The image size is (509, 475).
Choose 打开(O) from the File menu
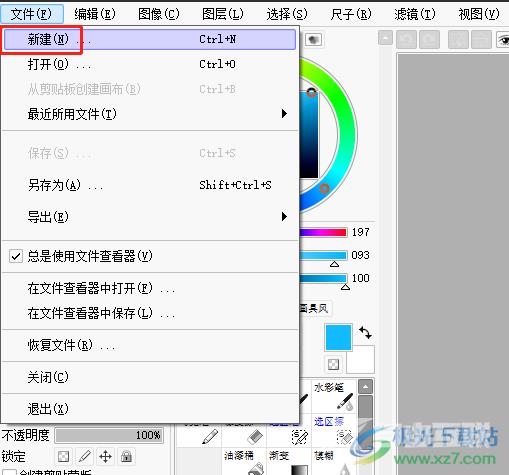point(150,64)
